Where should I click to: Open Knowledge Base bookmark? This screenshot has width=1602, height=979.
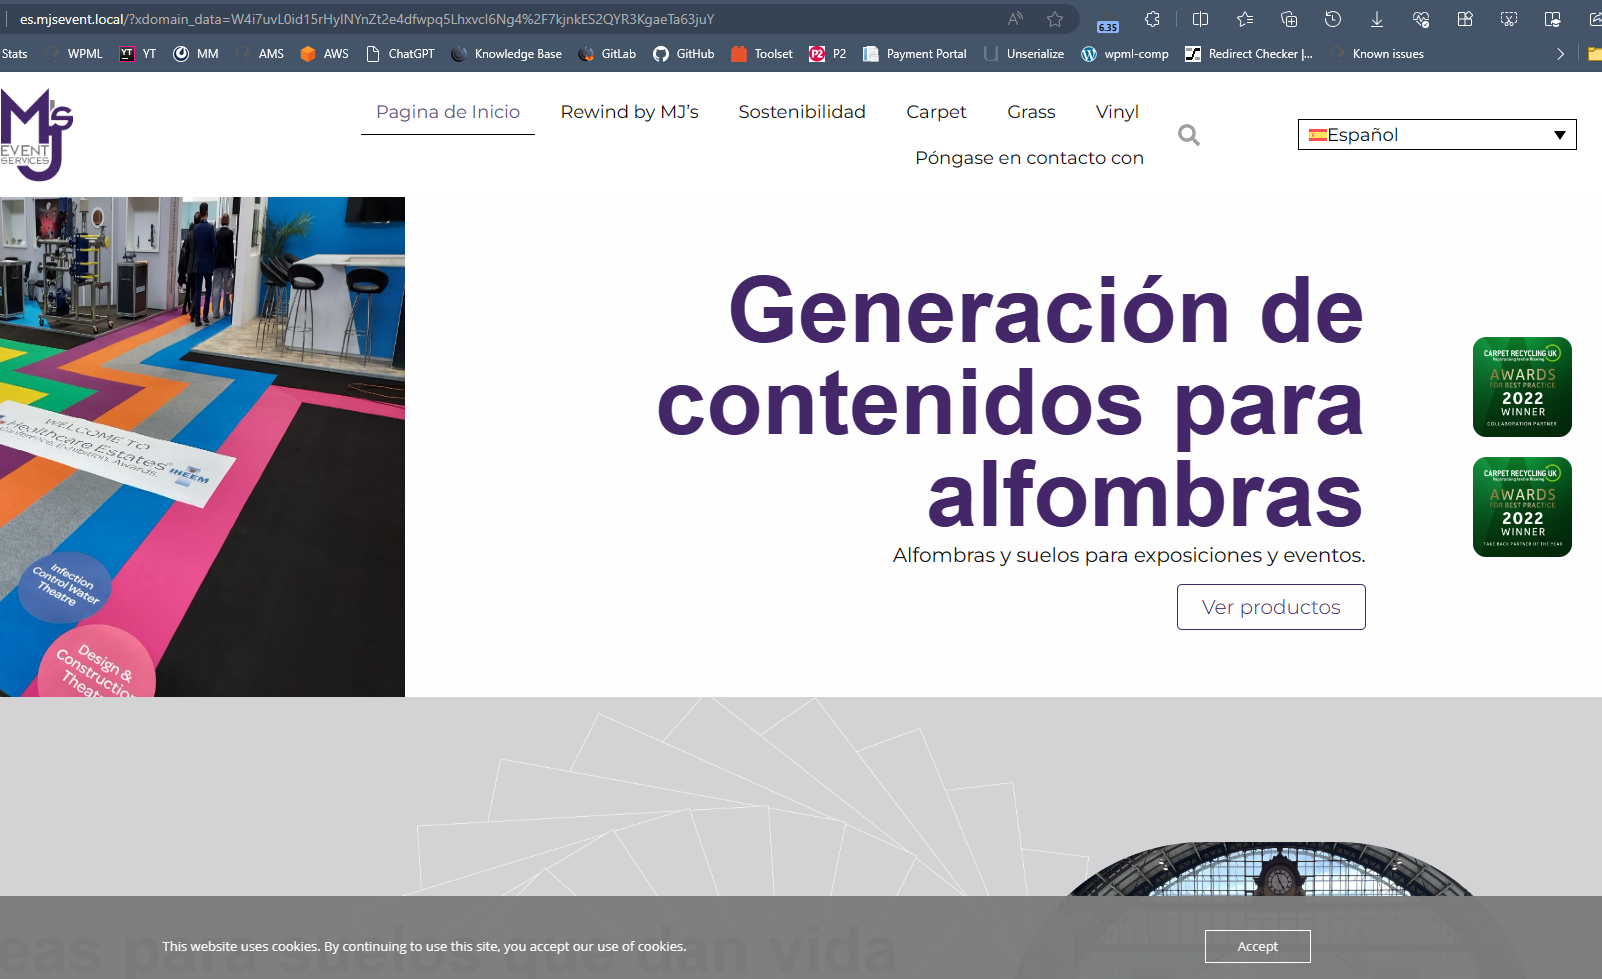pyautogui.click(x=506, y=54)
